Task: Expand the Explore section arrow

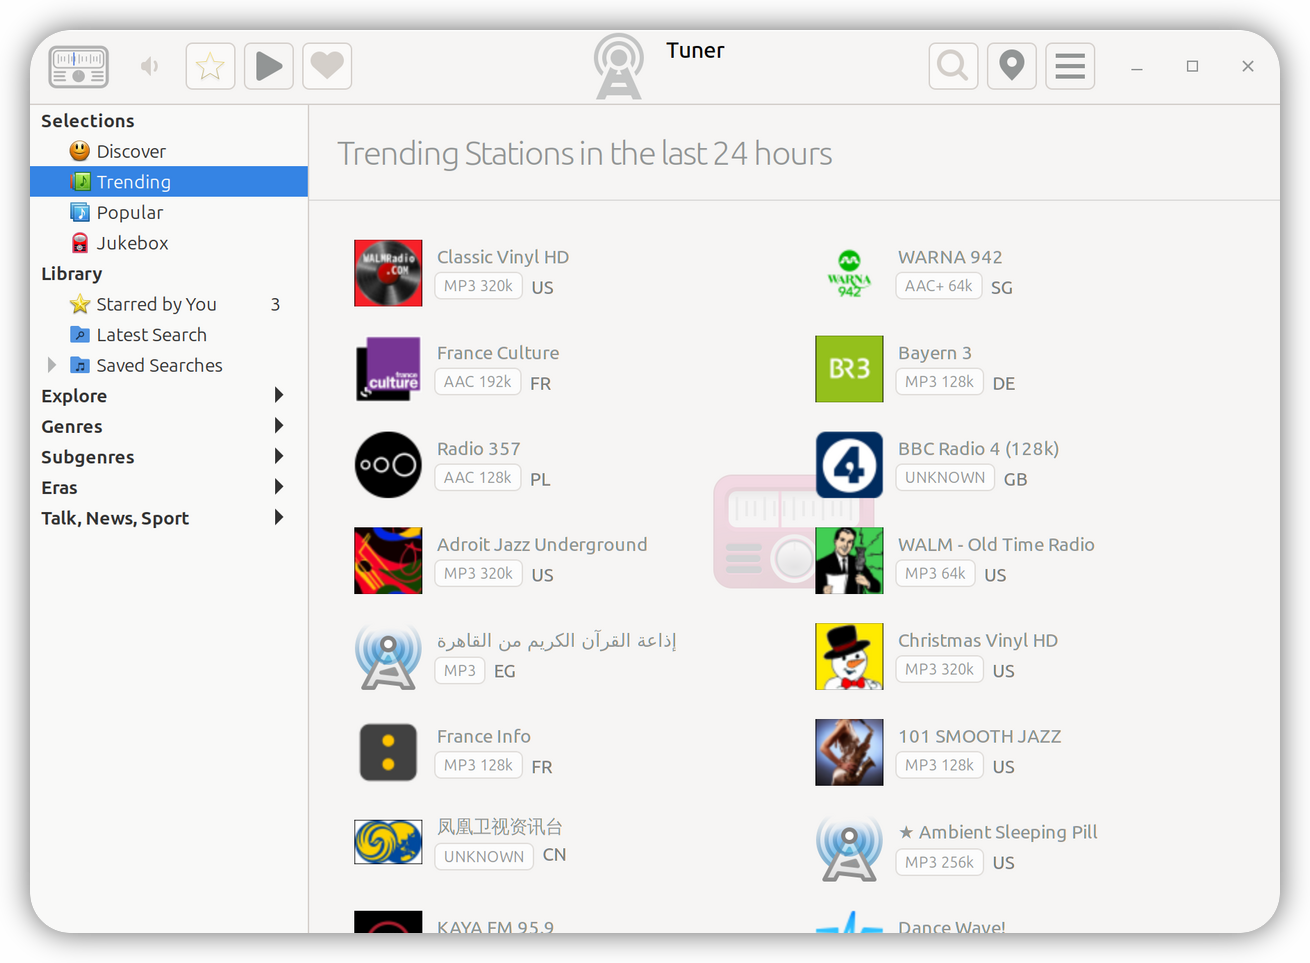Action: pos(279,395)
